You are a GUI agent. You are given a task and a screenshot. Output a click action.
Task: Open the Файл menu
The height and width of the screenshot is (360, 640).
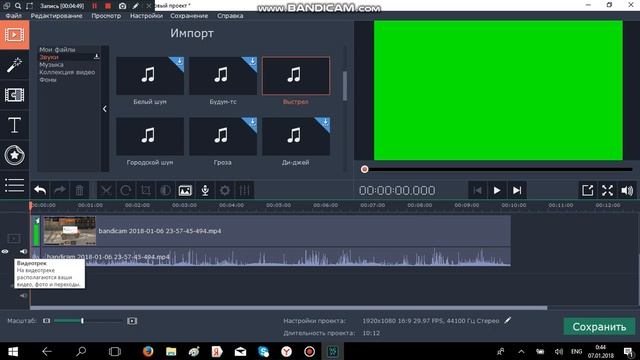pos(13,16)
